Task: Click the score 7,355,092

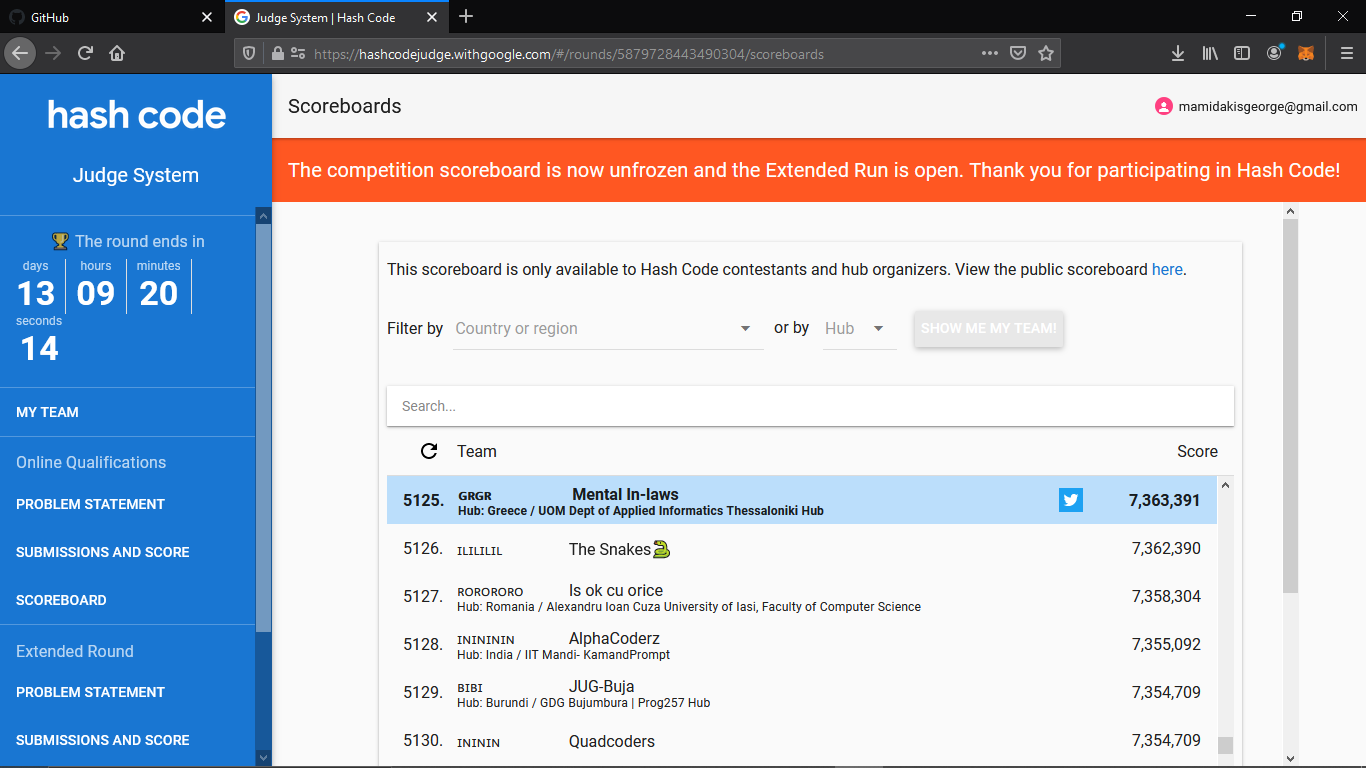Action: tap(1166, 644)
